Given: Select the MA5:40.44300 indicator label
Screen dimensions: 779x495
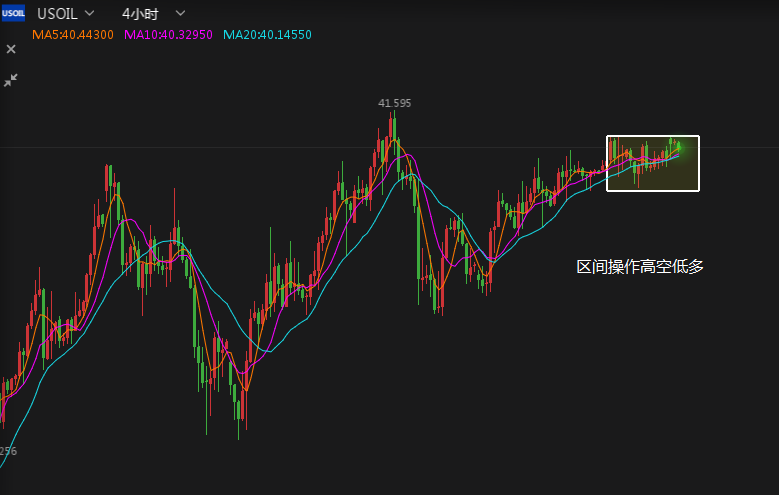Looking at the screenshot, I should click(73, 35).
